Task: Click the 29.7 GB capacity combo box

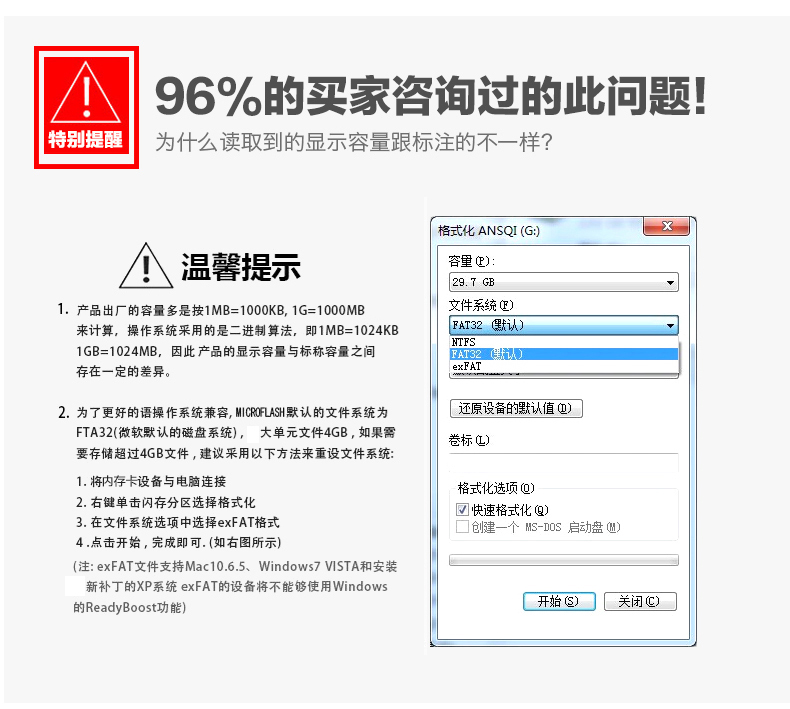Action: 563,282
